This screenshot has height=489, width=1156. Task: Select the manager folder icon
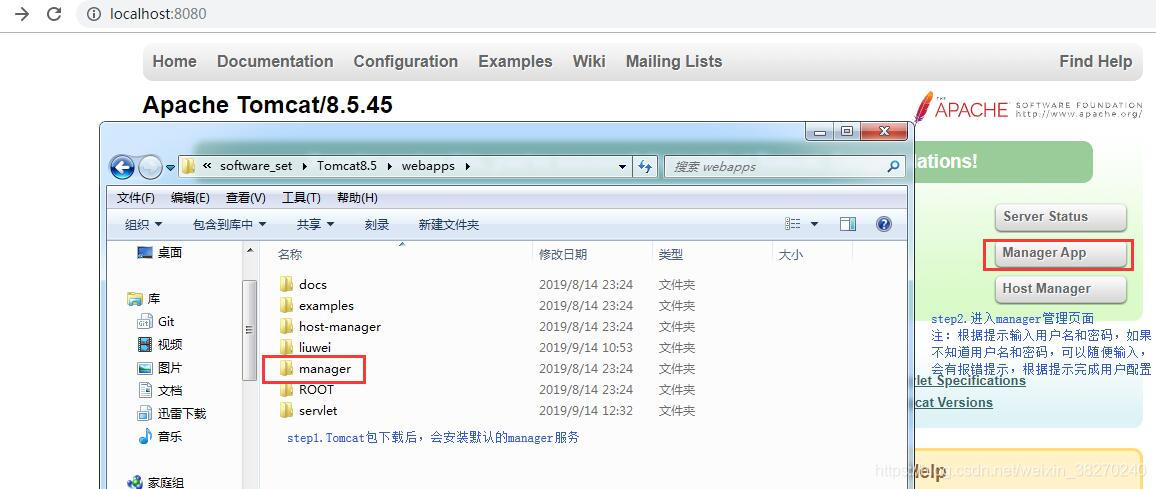pyautogui.click(x=287, y=368)
